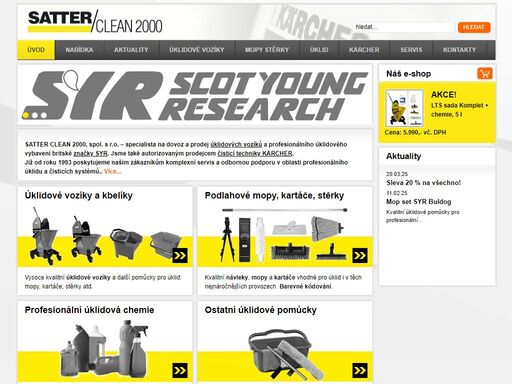Open news item Sleva 20 % na všechno!

tap(423, 183)
